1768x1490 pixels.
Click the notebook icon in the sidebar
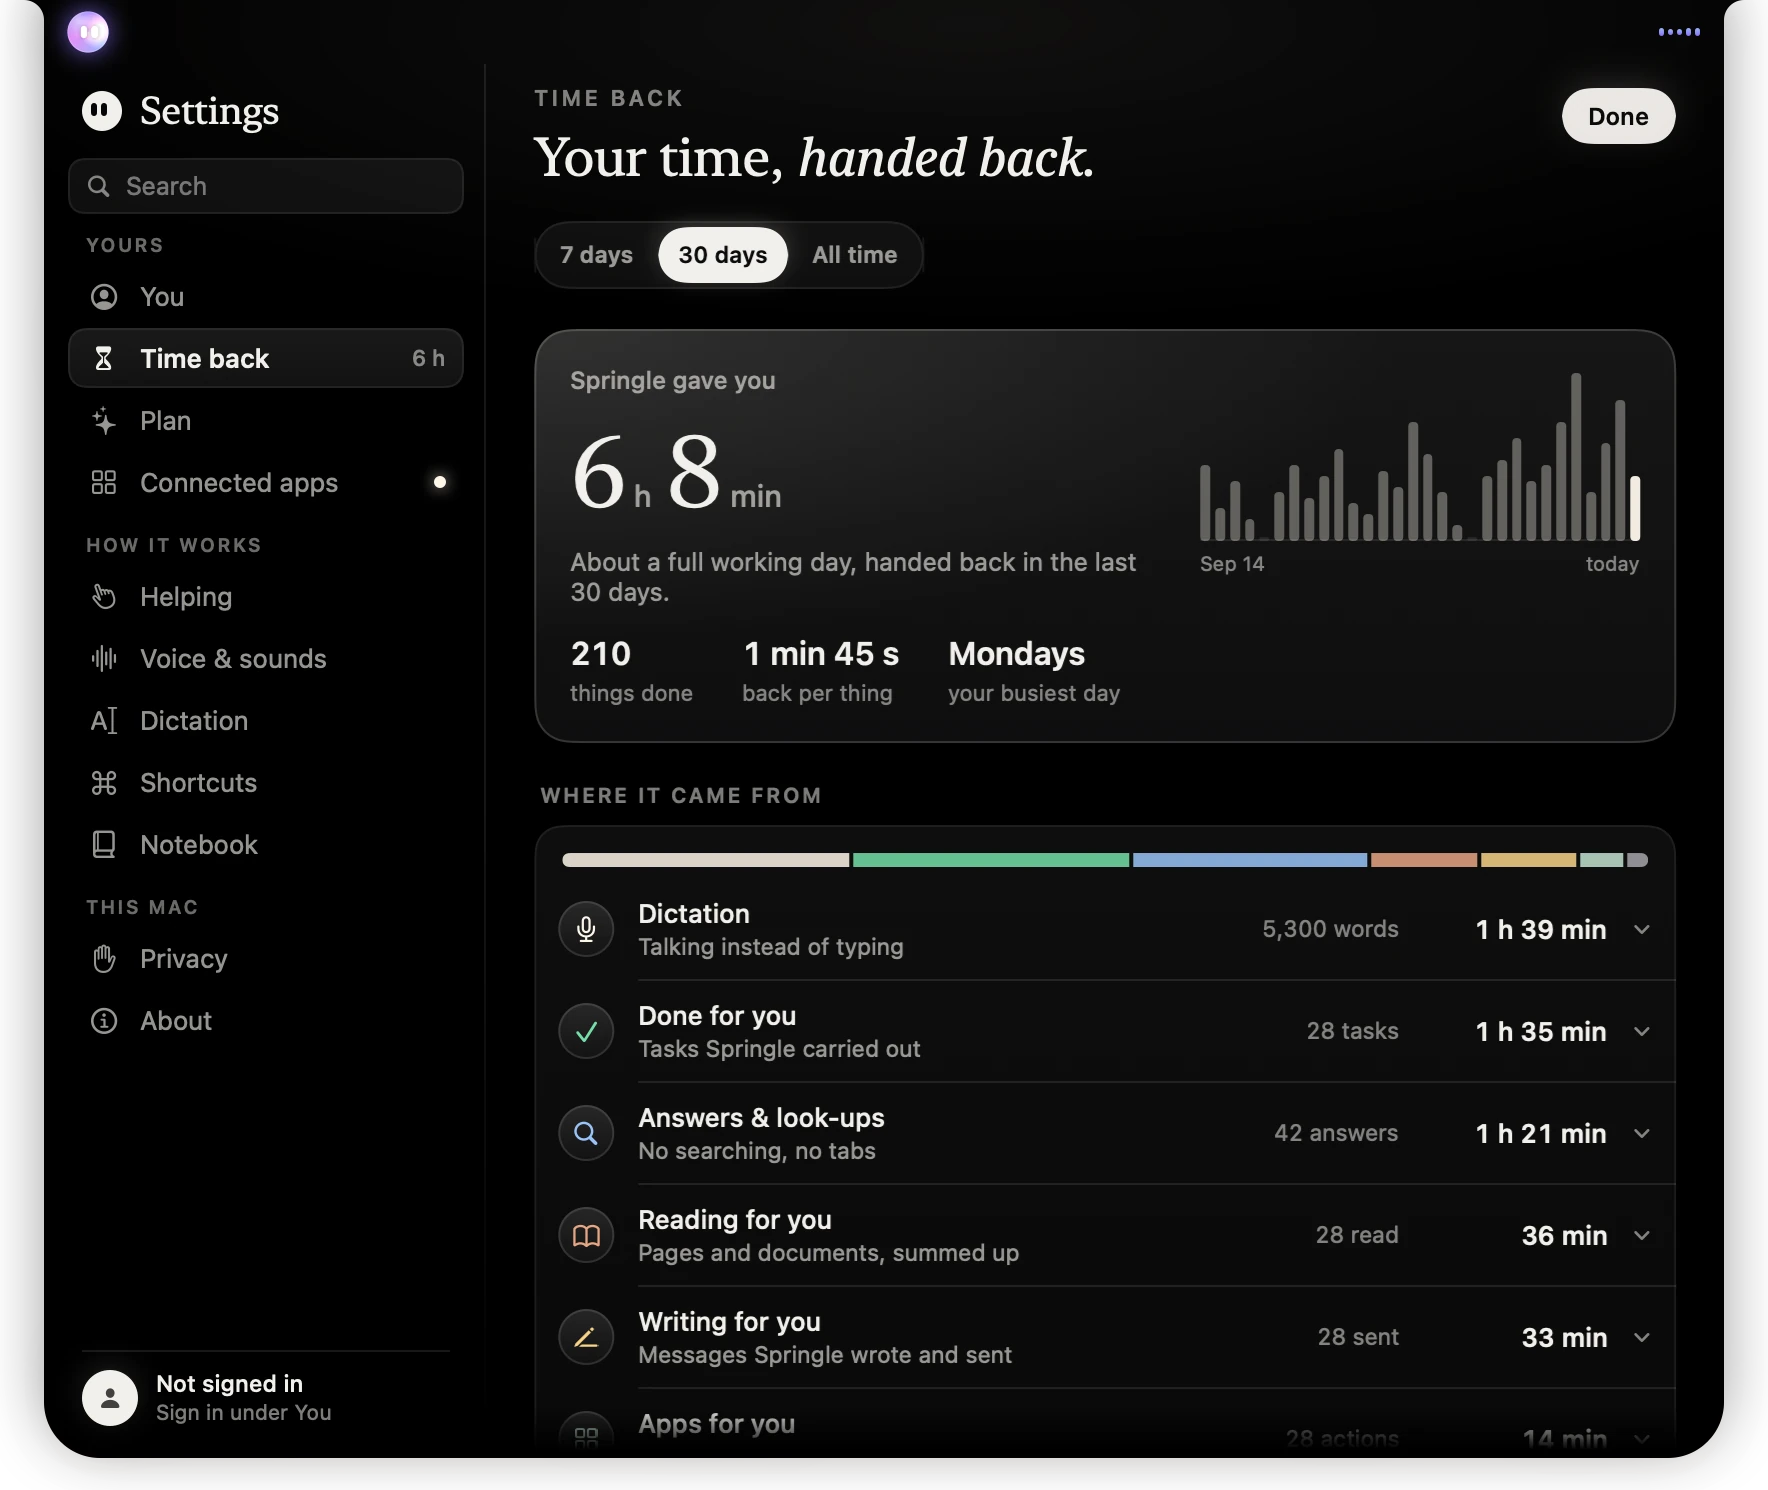(x=104, y=845)
